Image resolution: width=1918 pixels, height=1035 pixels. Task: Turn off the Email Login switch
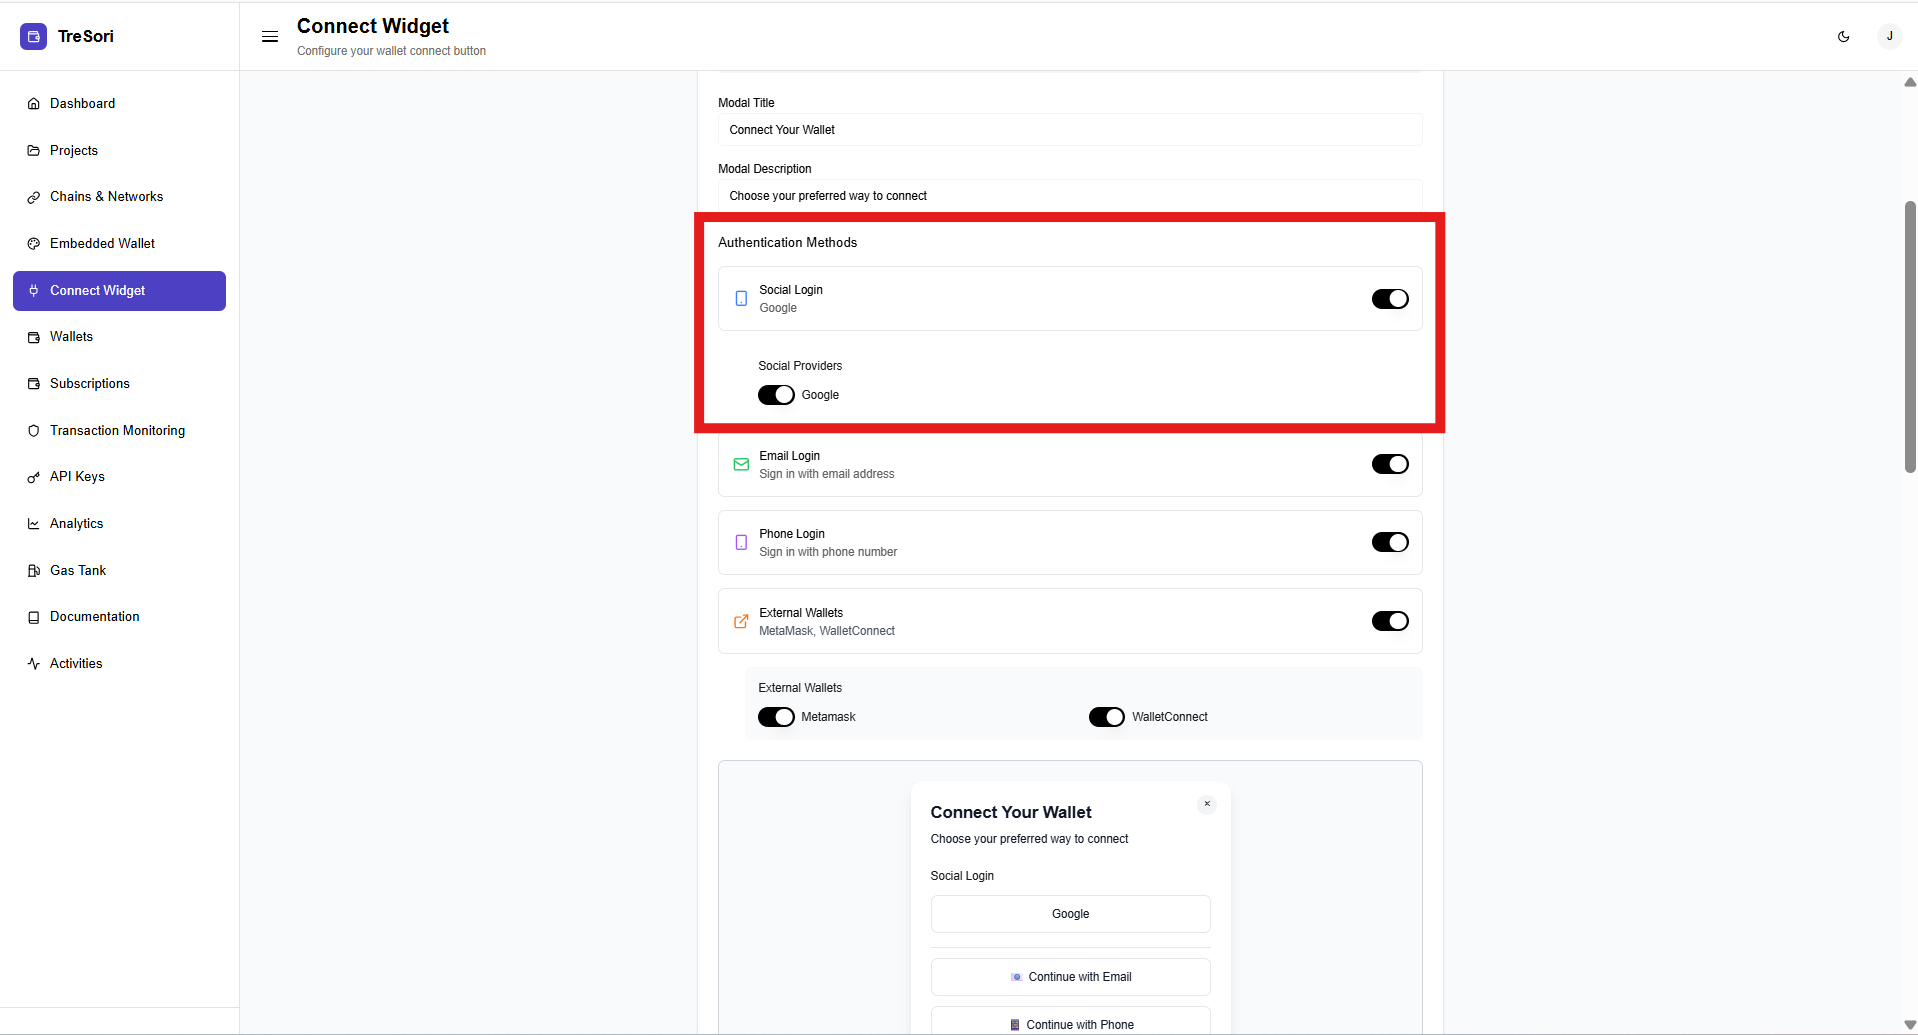[x=1389, y=464]
